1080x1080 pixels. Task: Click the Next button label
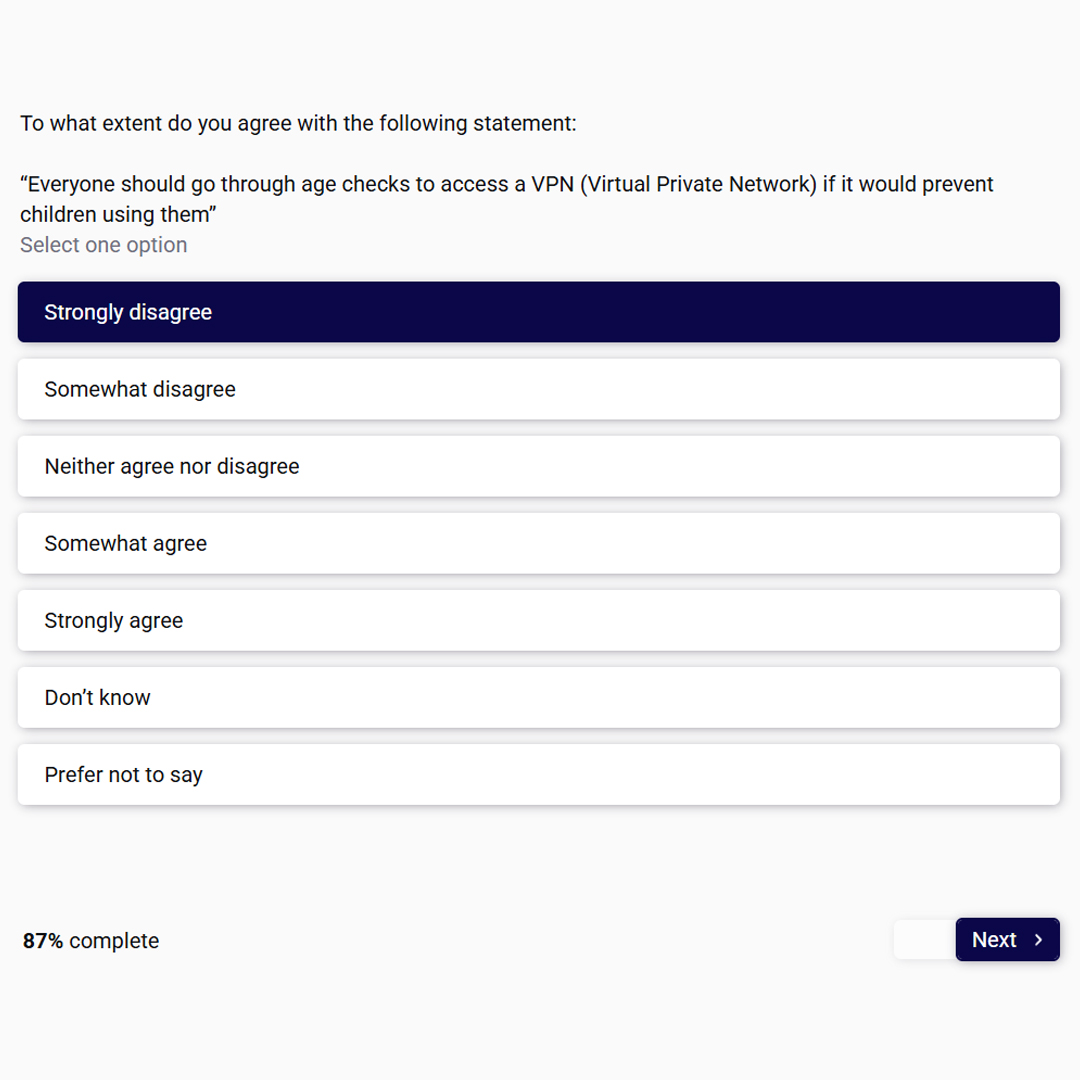pyautogui.click(x=994, y=939)
